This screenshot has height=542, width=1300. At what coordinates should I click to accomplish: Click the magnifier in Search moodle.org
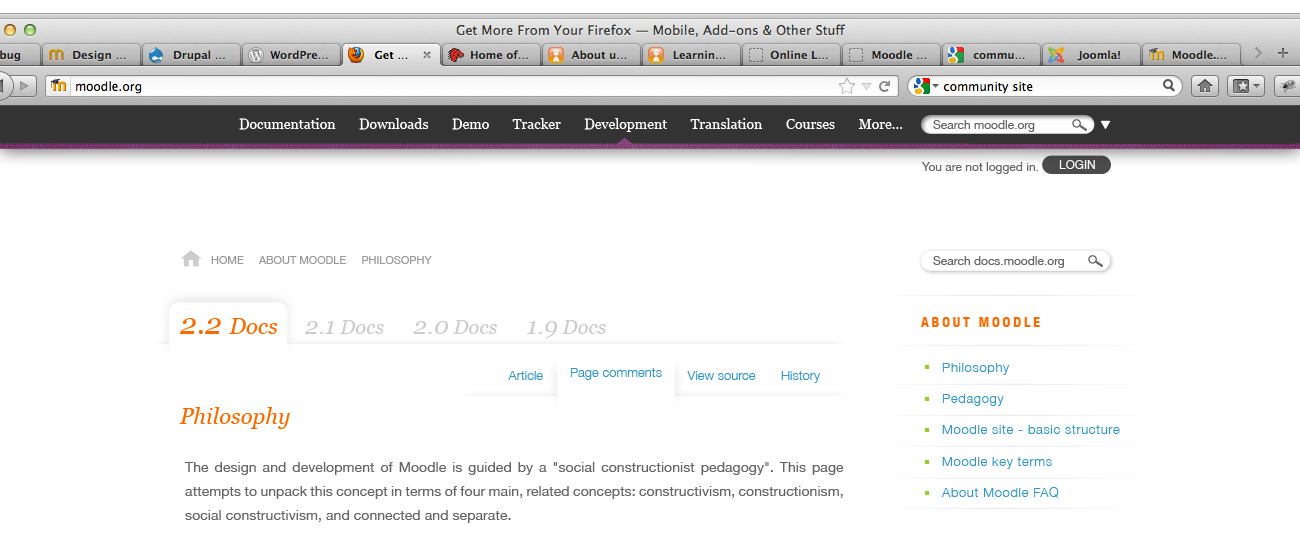pyautogui.click(x=1079, y=125)
